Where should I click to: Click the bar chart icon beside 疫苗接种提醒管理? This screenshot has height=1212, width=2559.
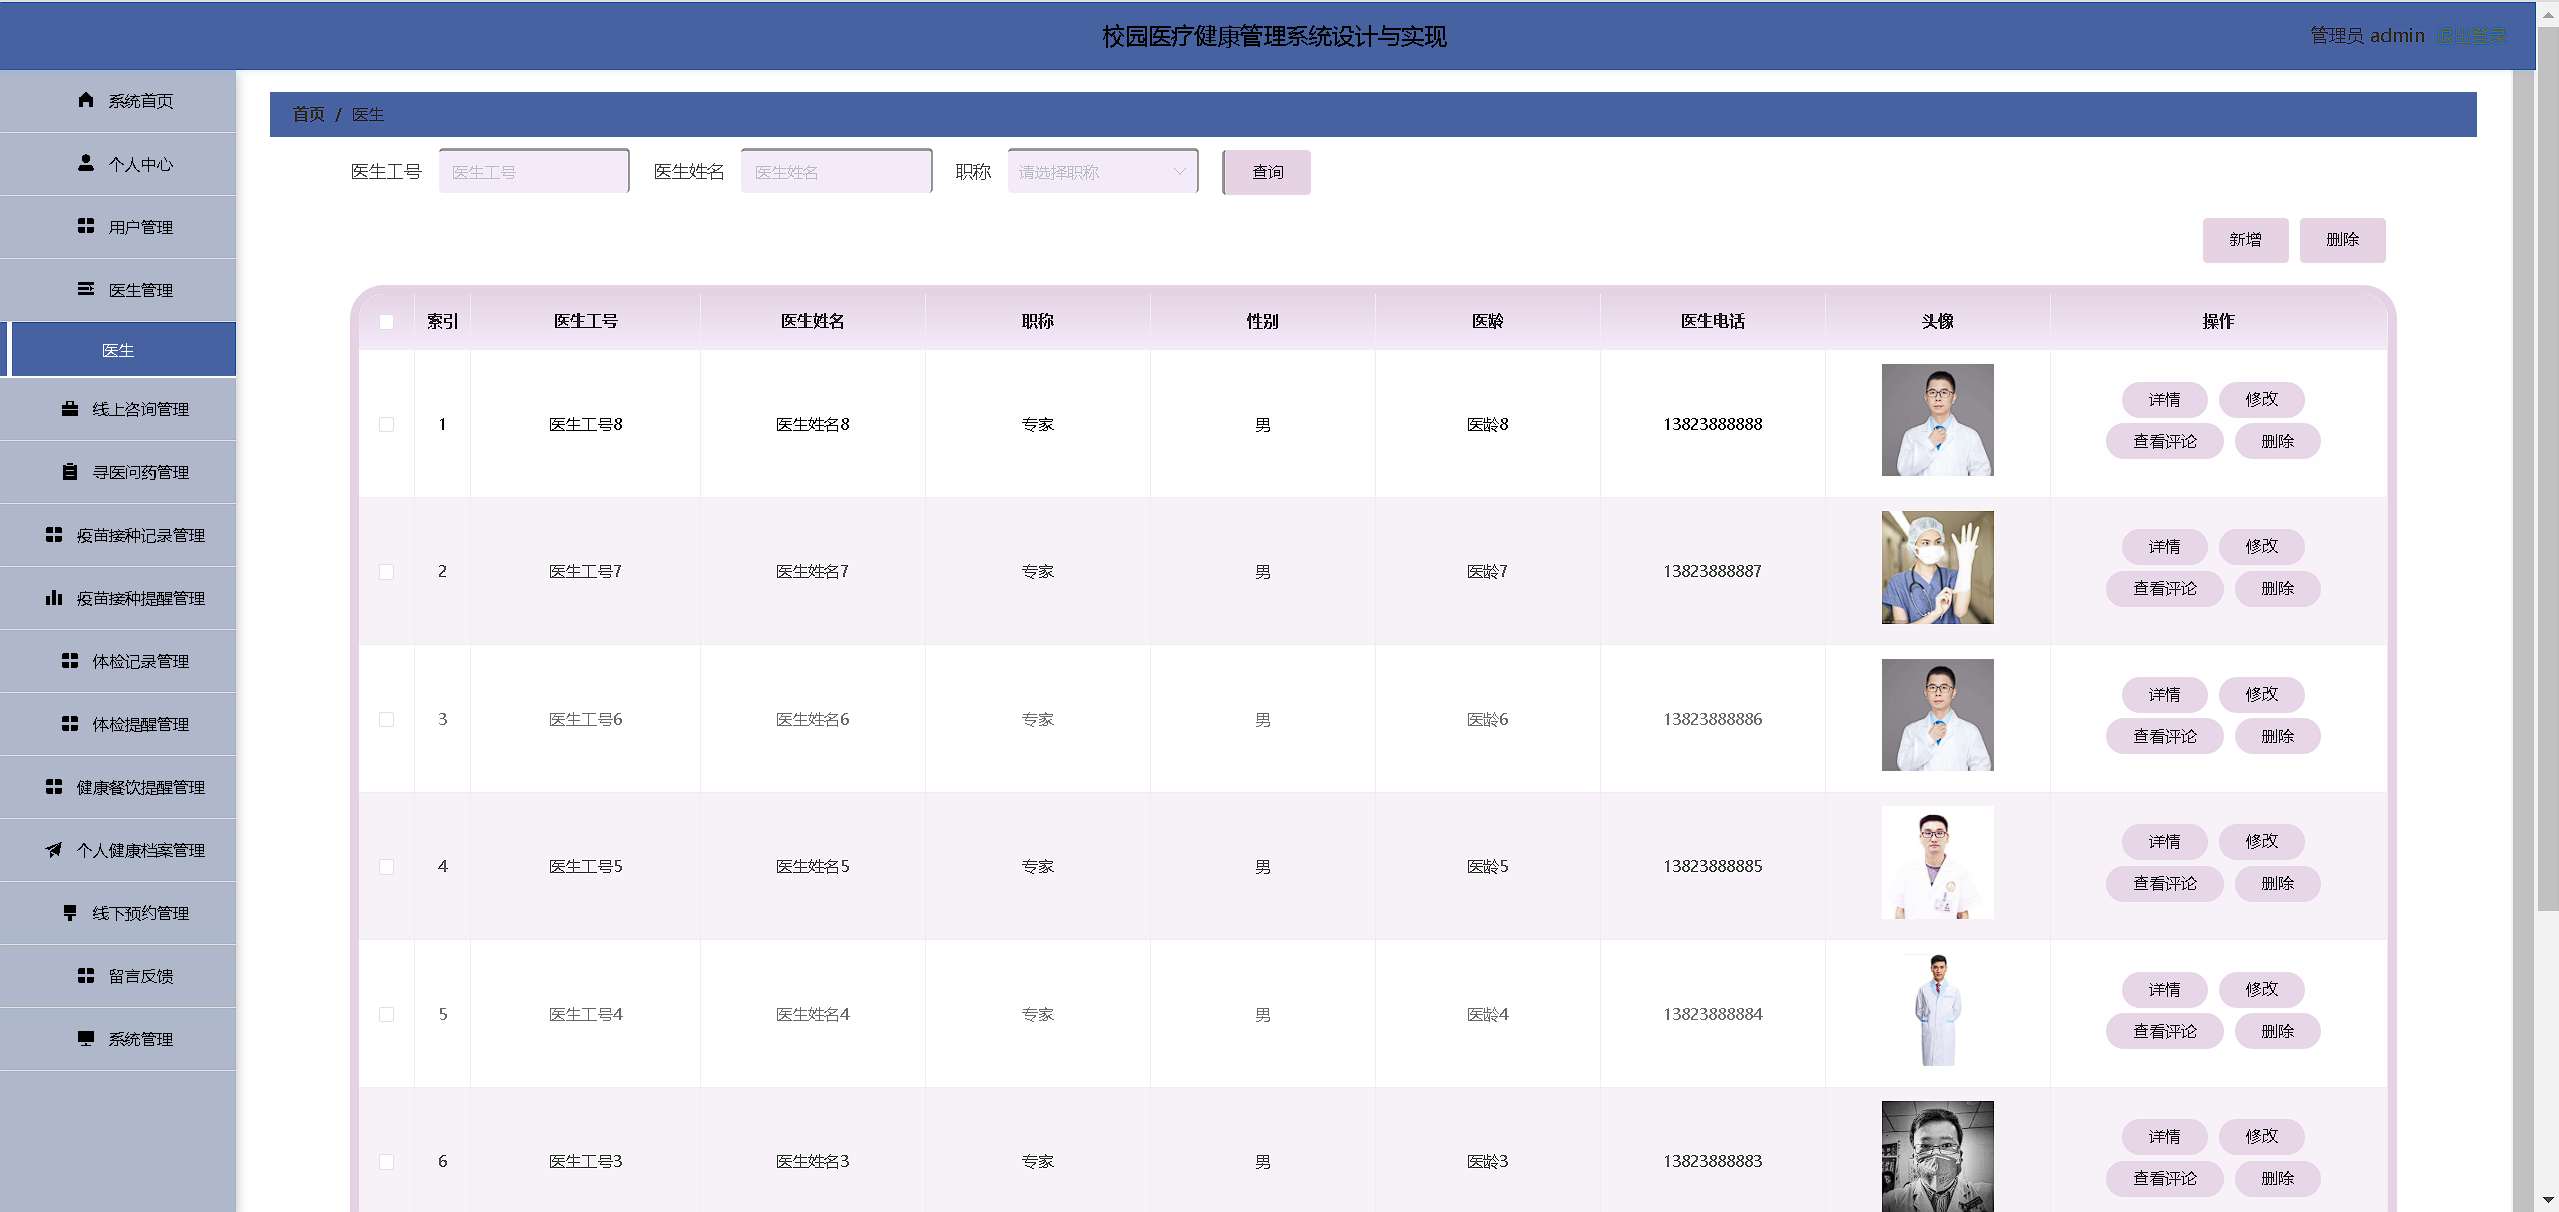[54, 598]
